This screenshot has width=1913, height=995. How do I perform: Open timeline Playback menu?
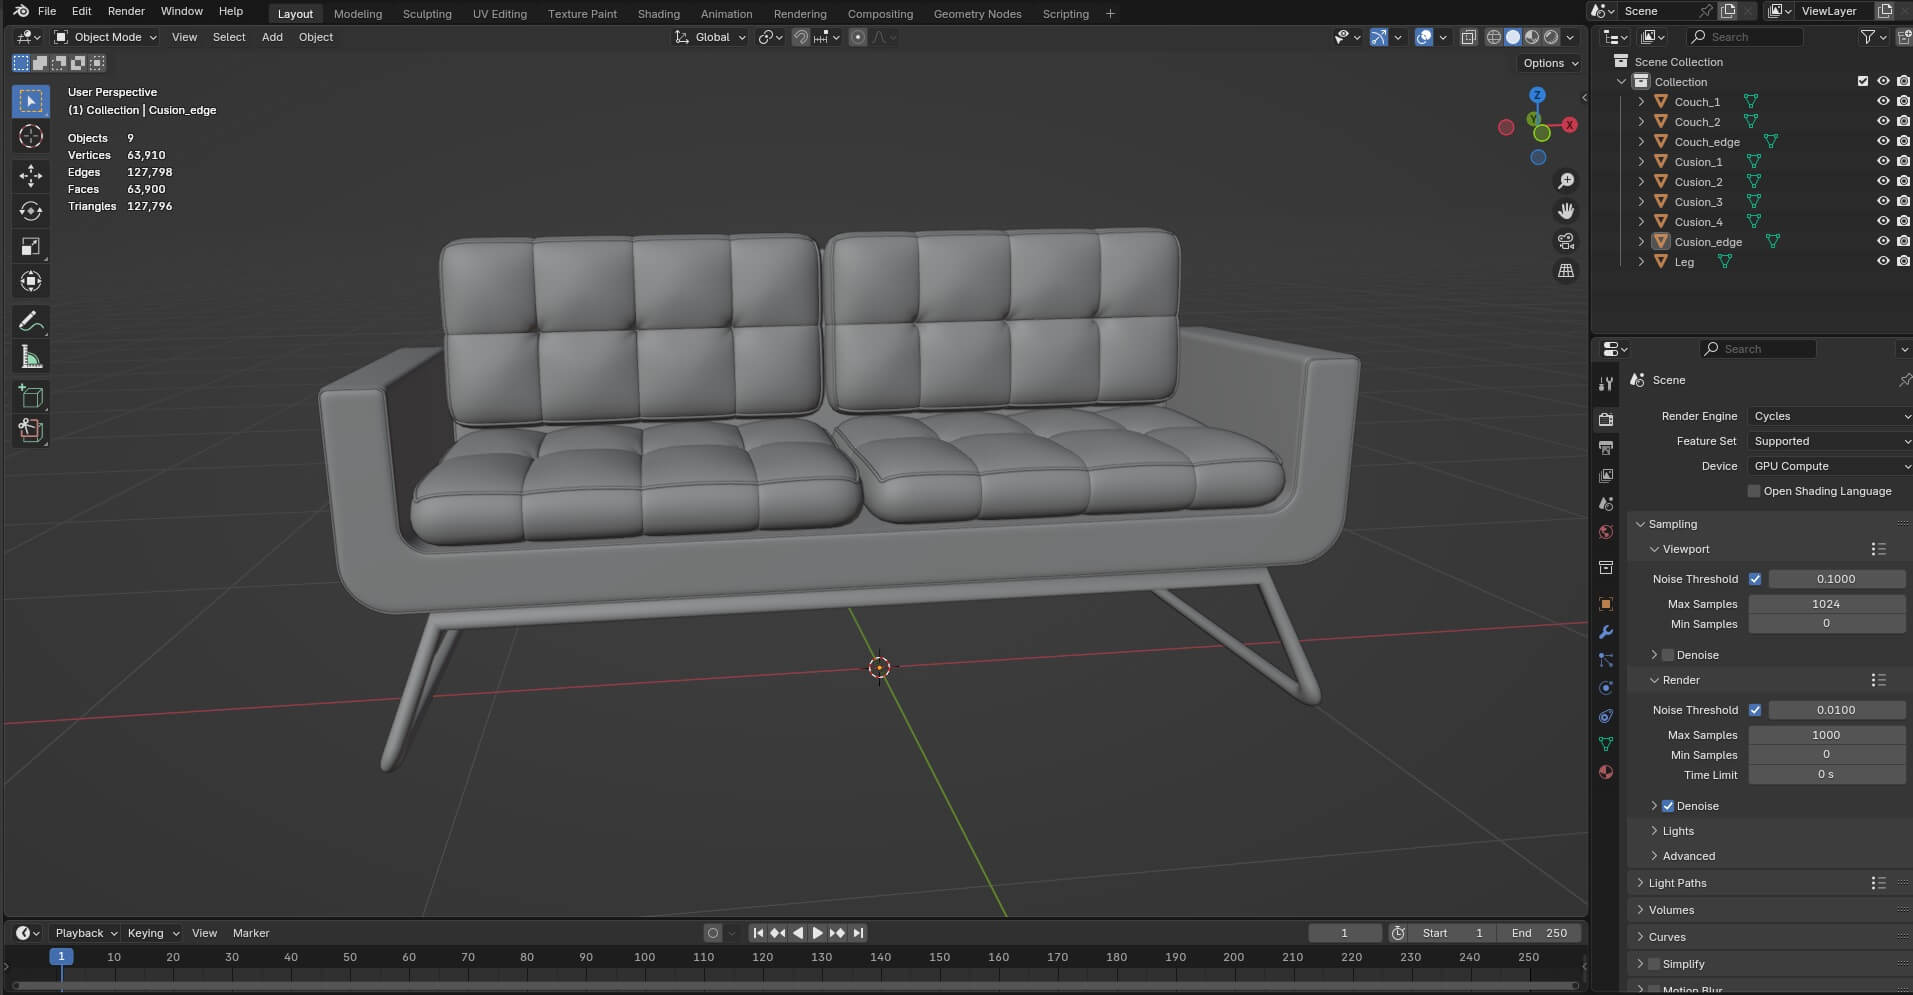click(86, 933)
